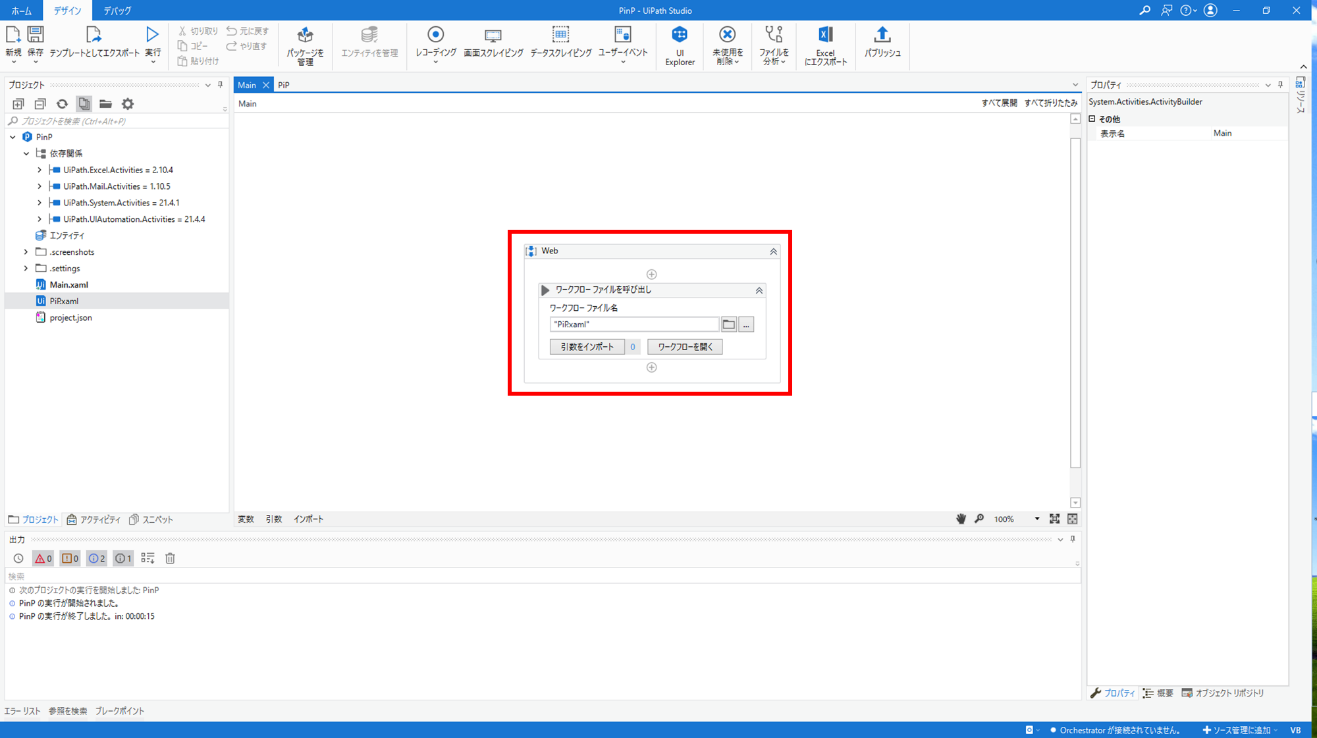Browse for workflow file with folder button
Screen dimensions: 1317x738
tap(729, 325)
